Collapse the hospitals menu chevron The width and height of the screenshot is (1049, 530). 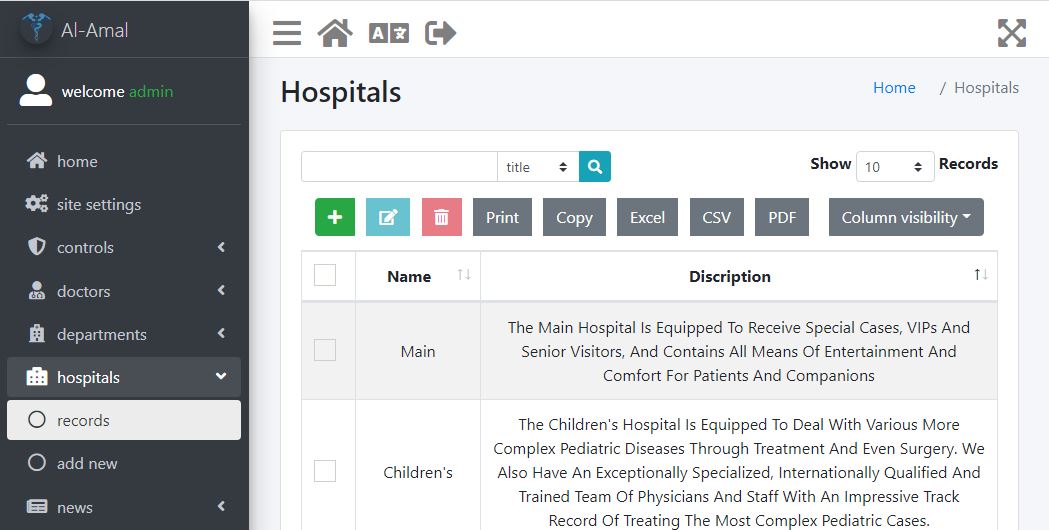pos(221,377)
